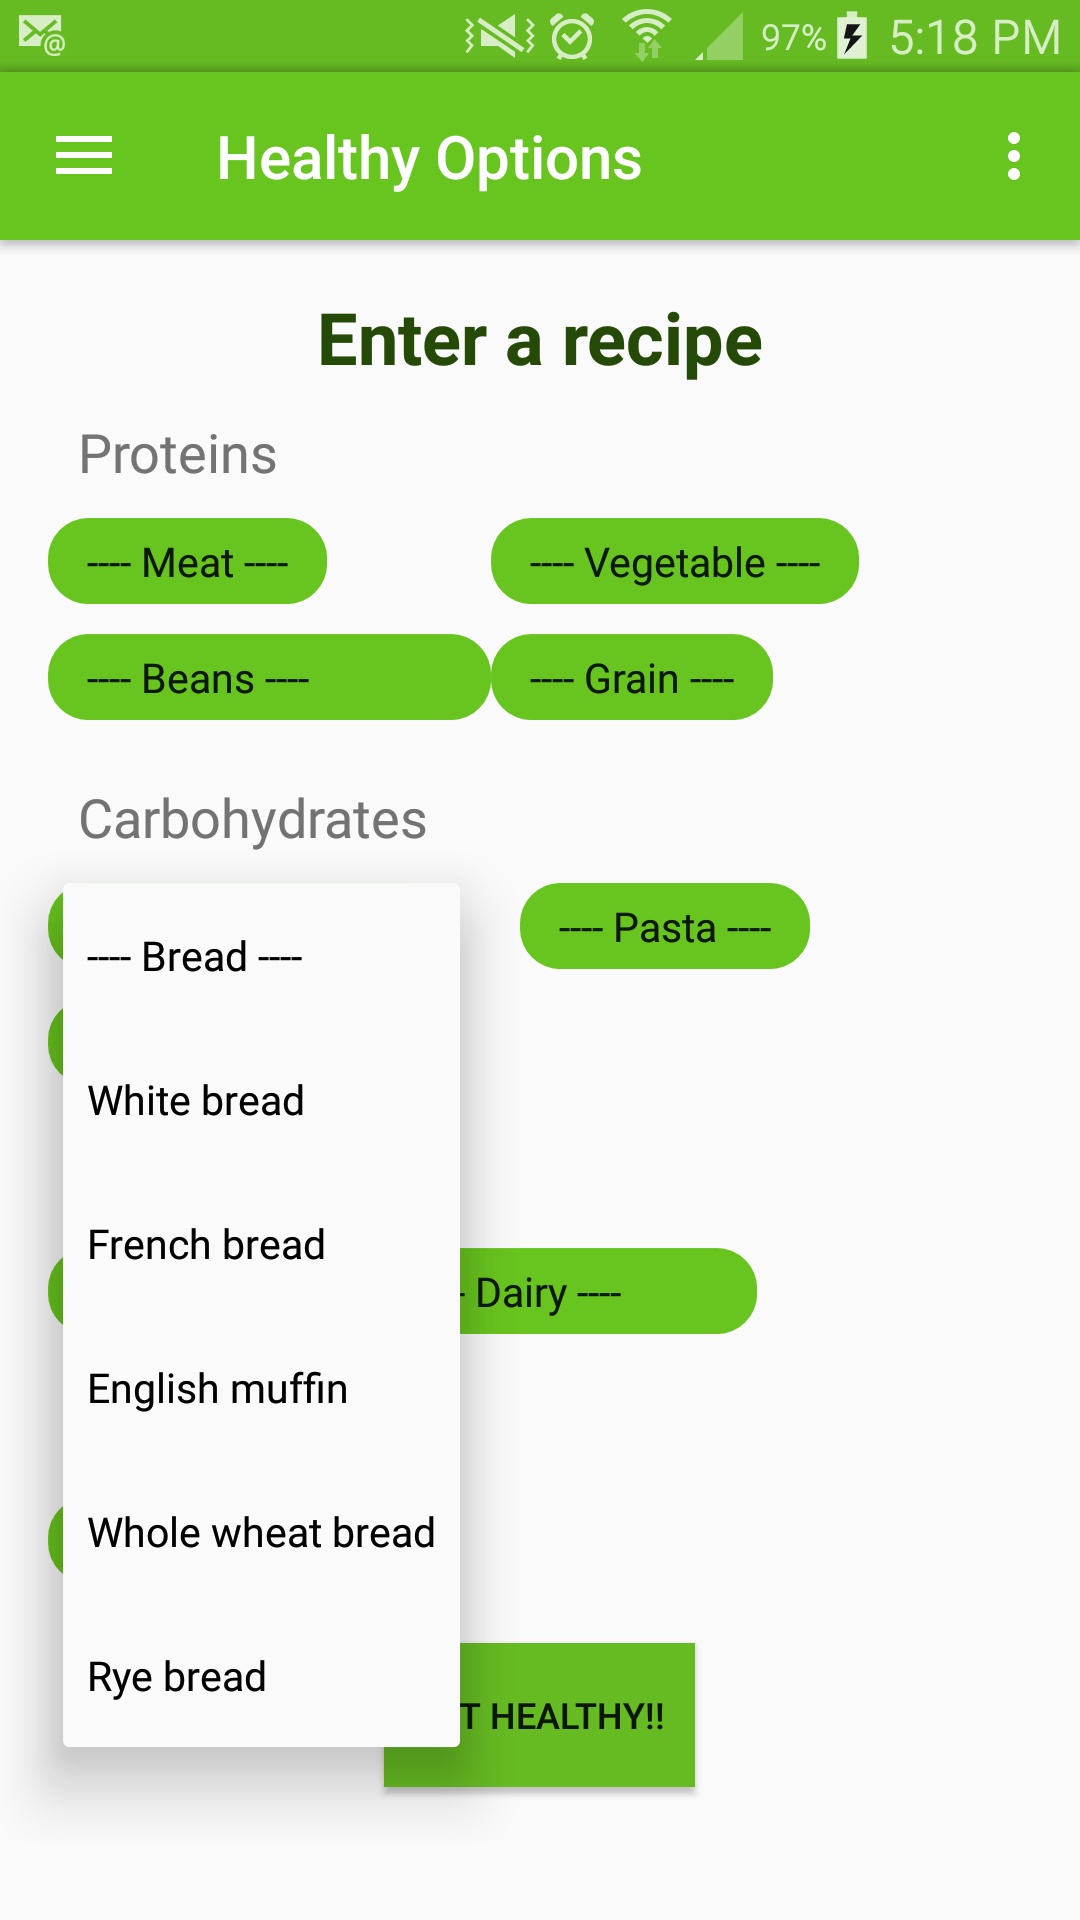Viewport: 1080px width, 1920px height.
Task: Open the hamburger navigation menu
Action: click(84, 157)
